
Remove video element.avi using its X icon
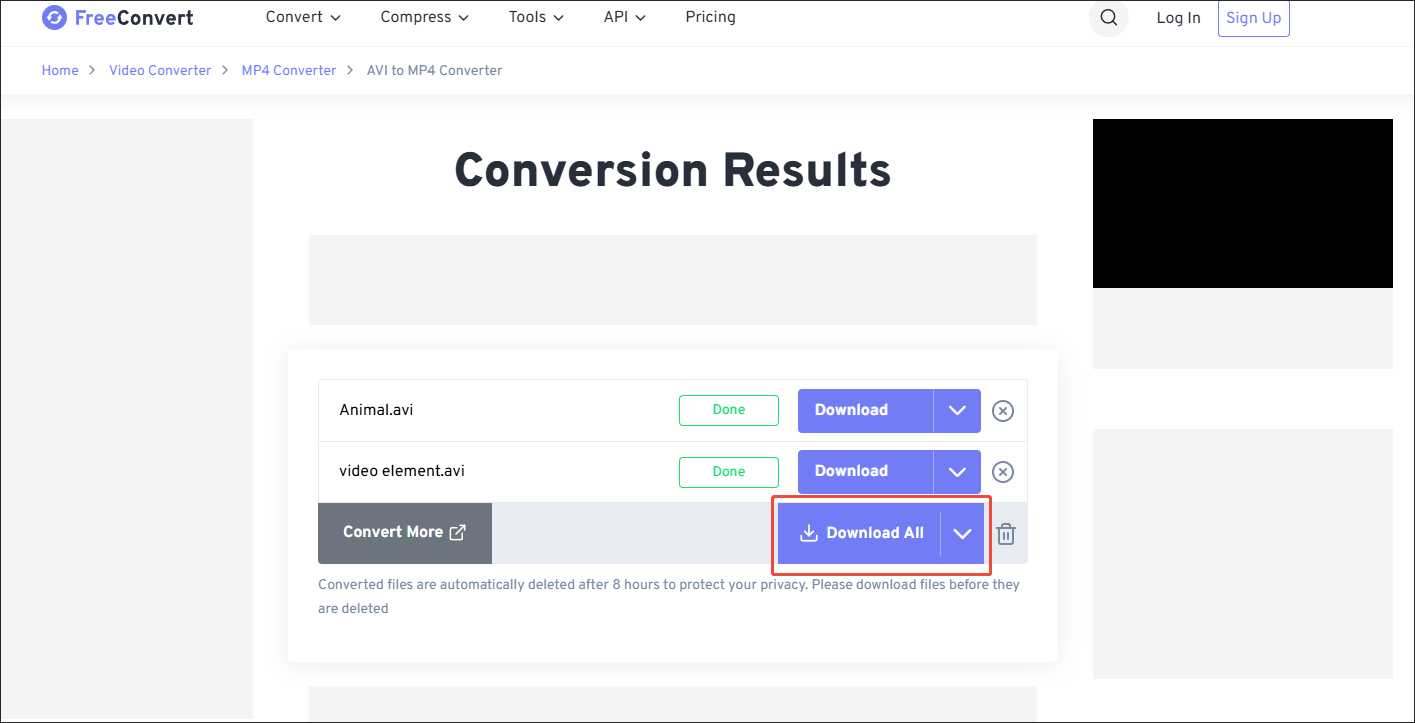(1003, 471)
